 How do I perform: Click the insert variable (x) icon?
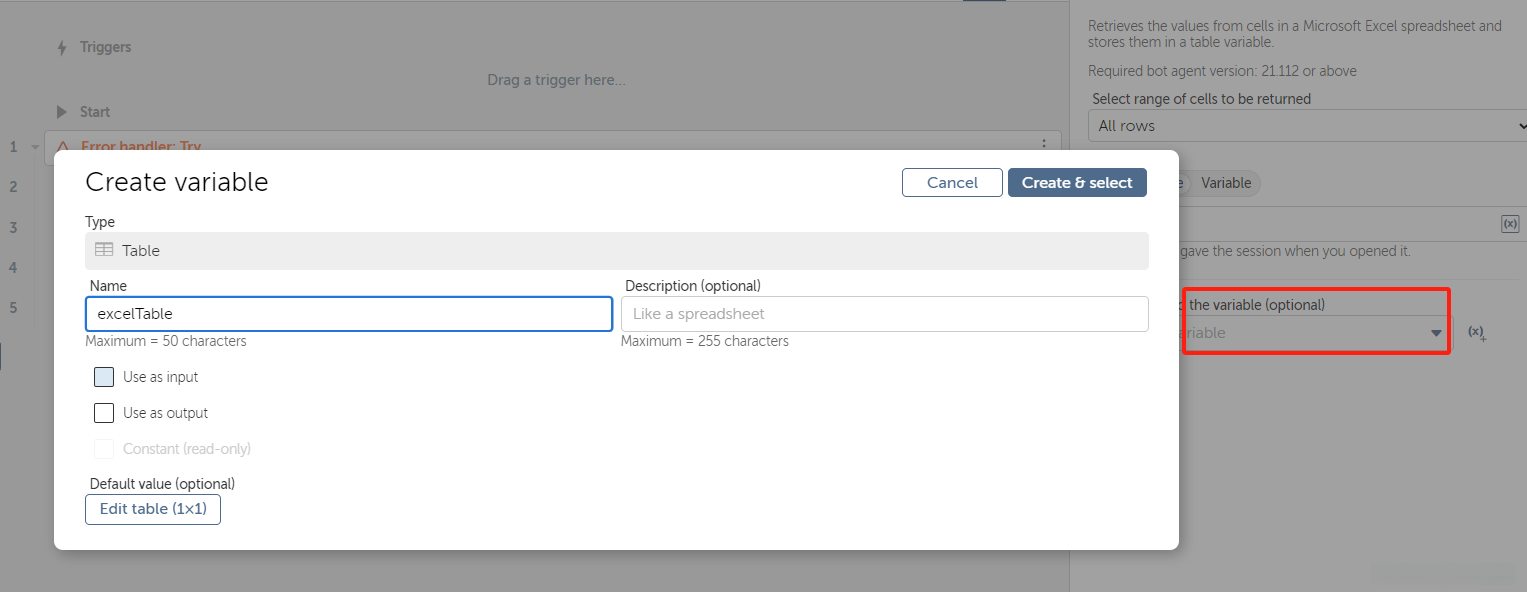click(x=1510, y=224)
